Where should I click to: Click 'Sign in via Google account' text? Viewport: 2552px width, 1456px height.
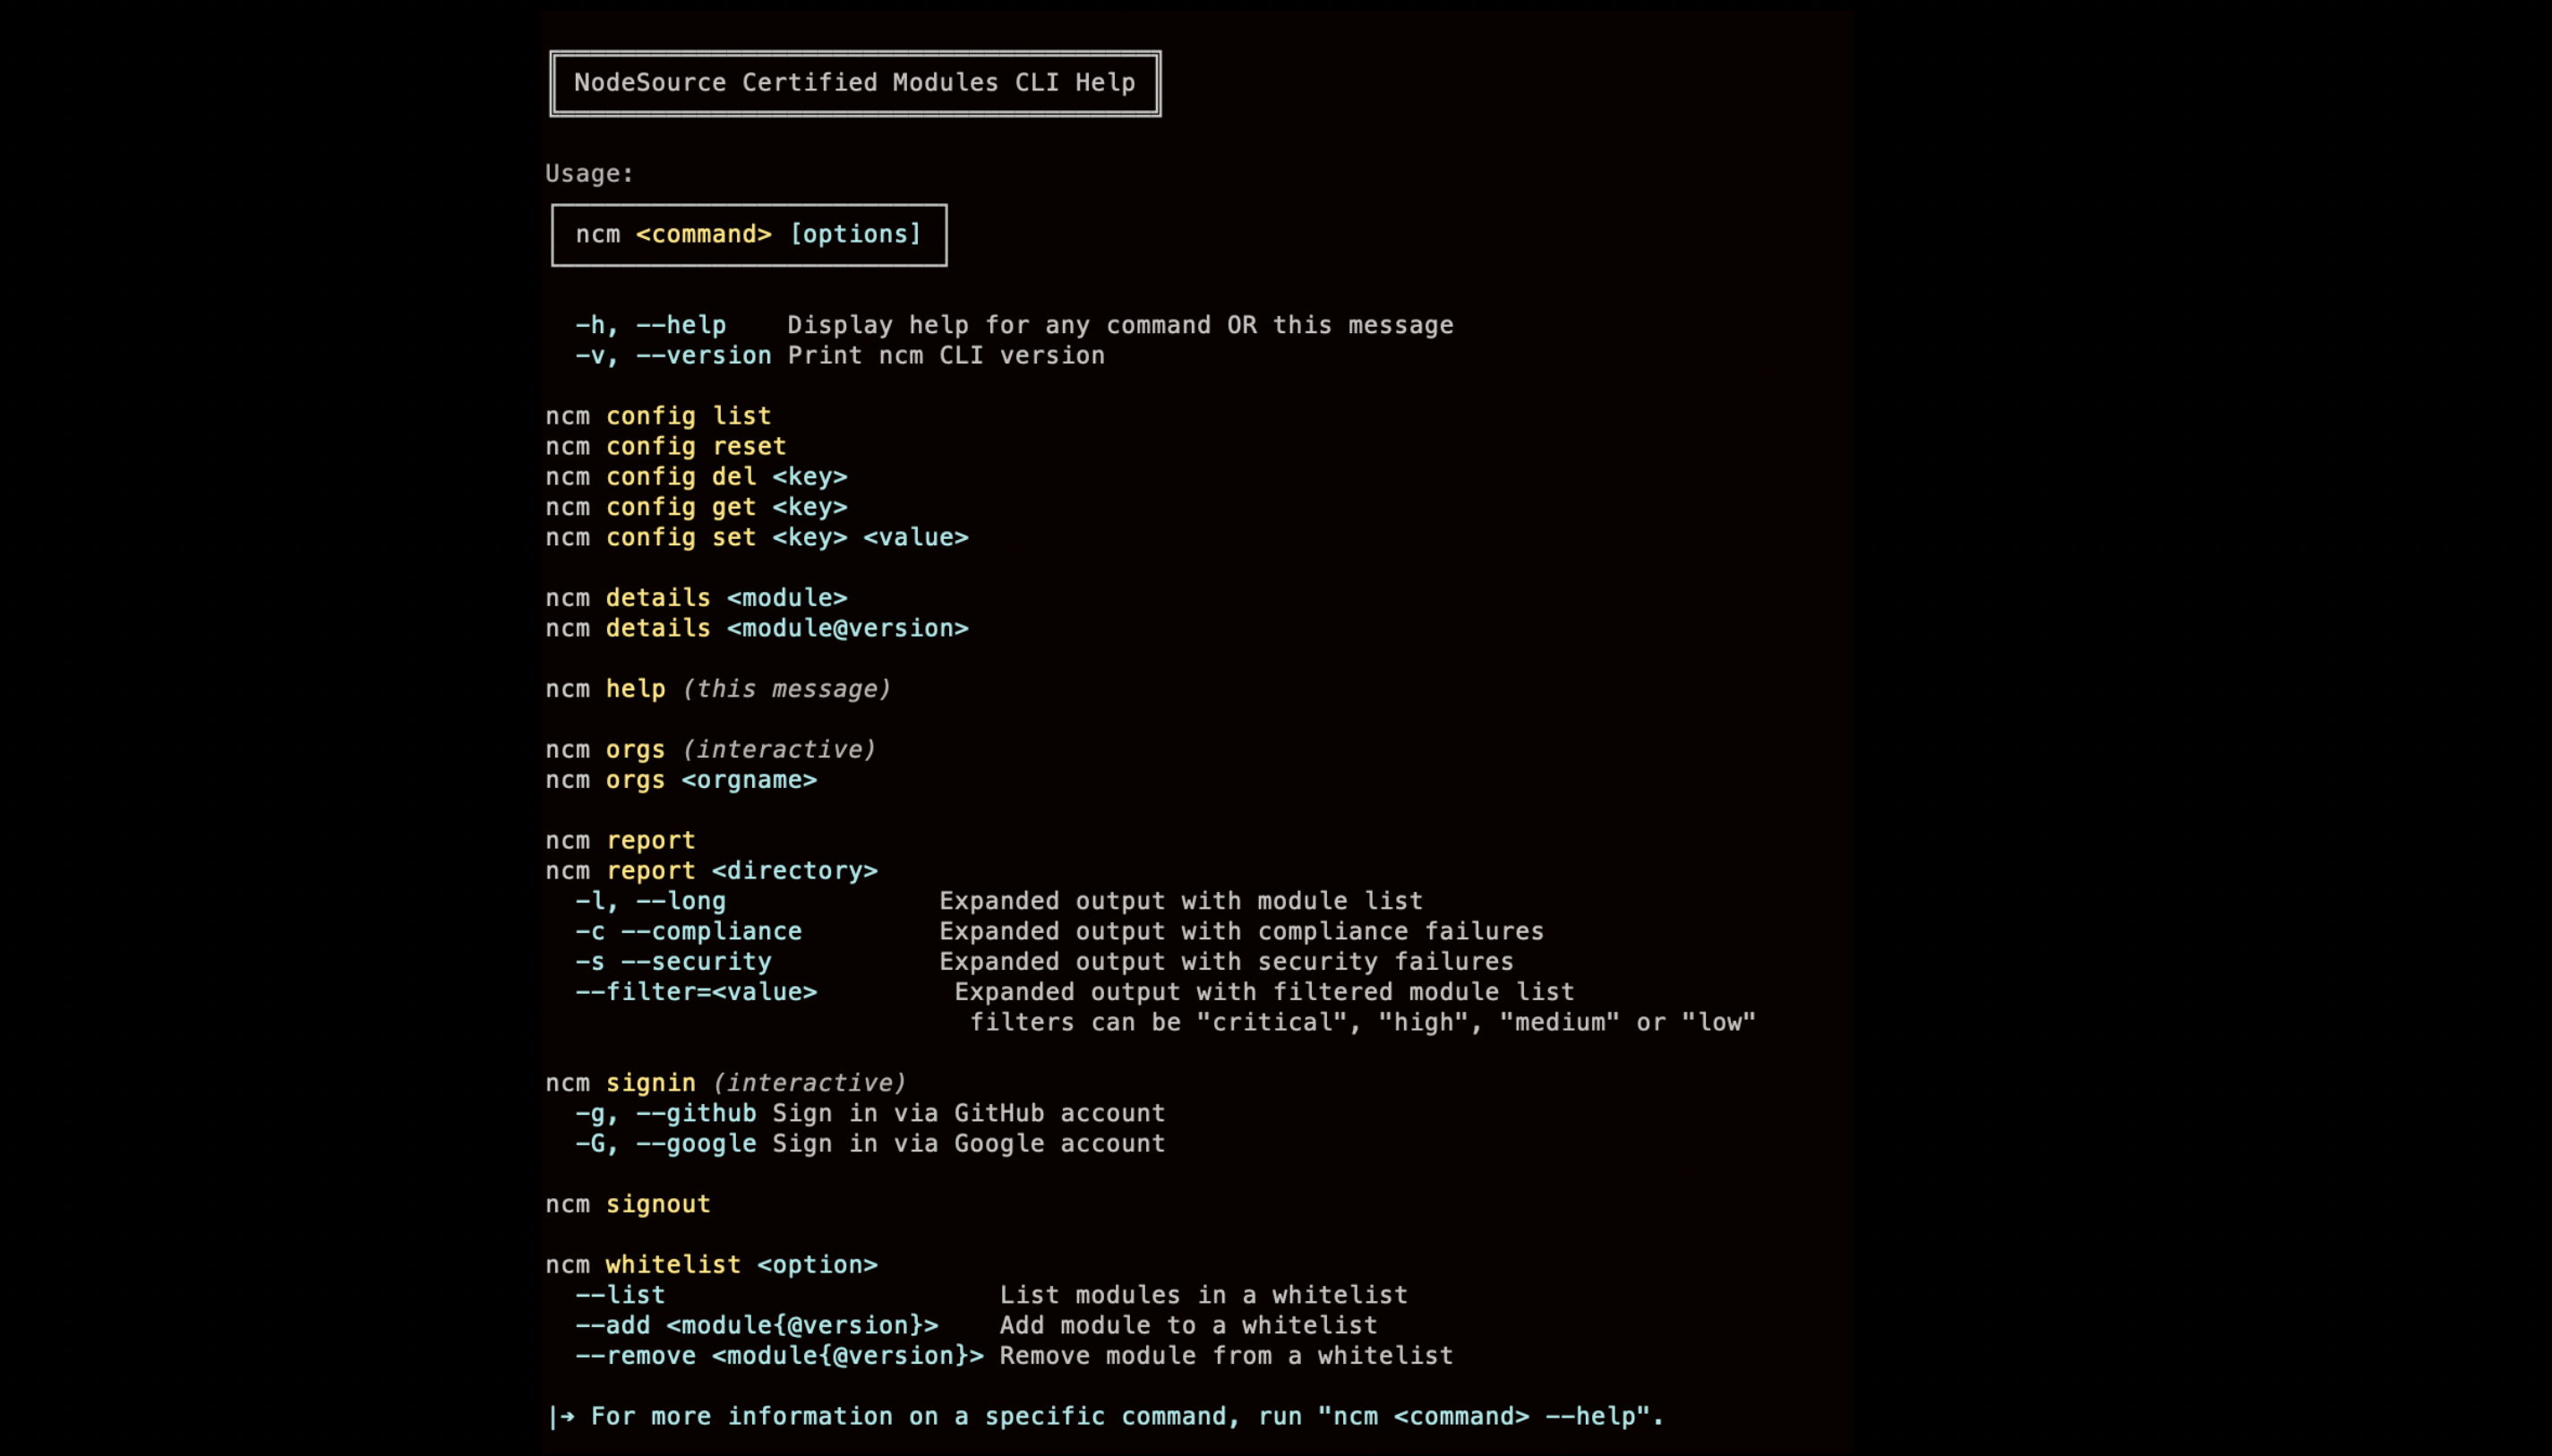(x=969, y=1144)
